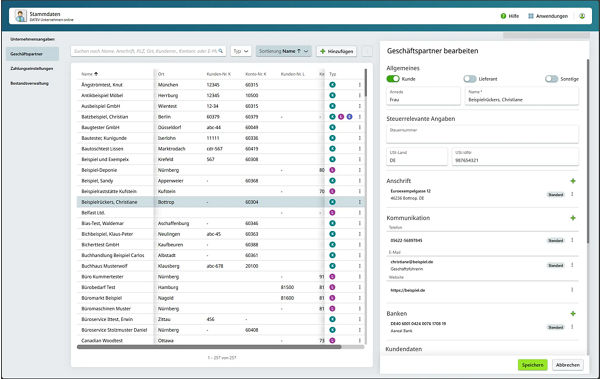Open the menu for the Telefon entry
Image resolution: width=600 pixels, height=379 pixels.
click(x=572, y=240)
